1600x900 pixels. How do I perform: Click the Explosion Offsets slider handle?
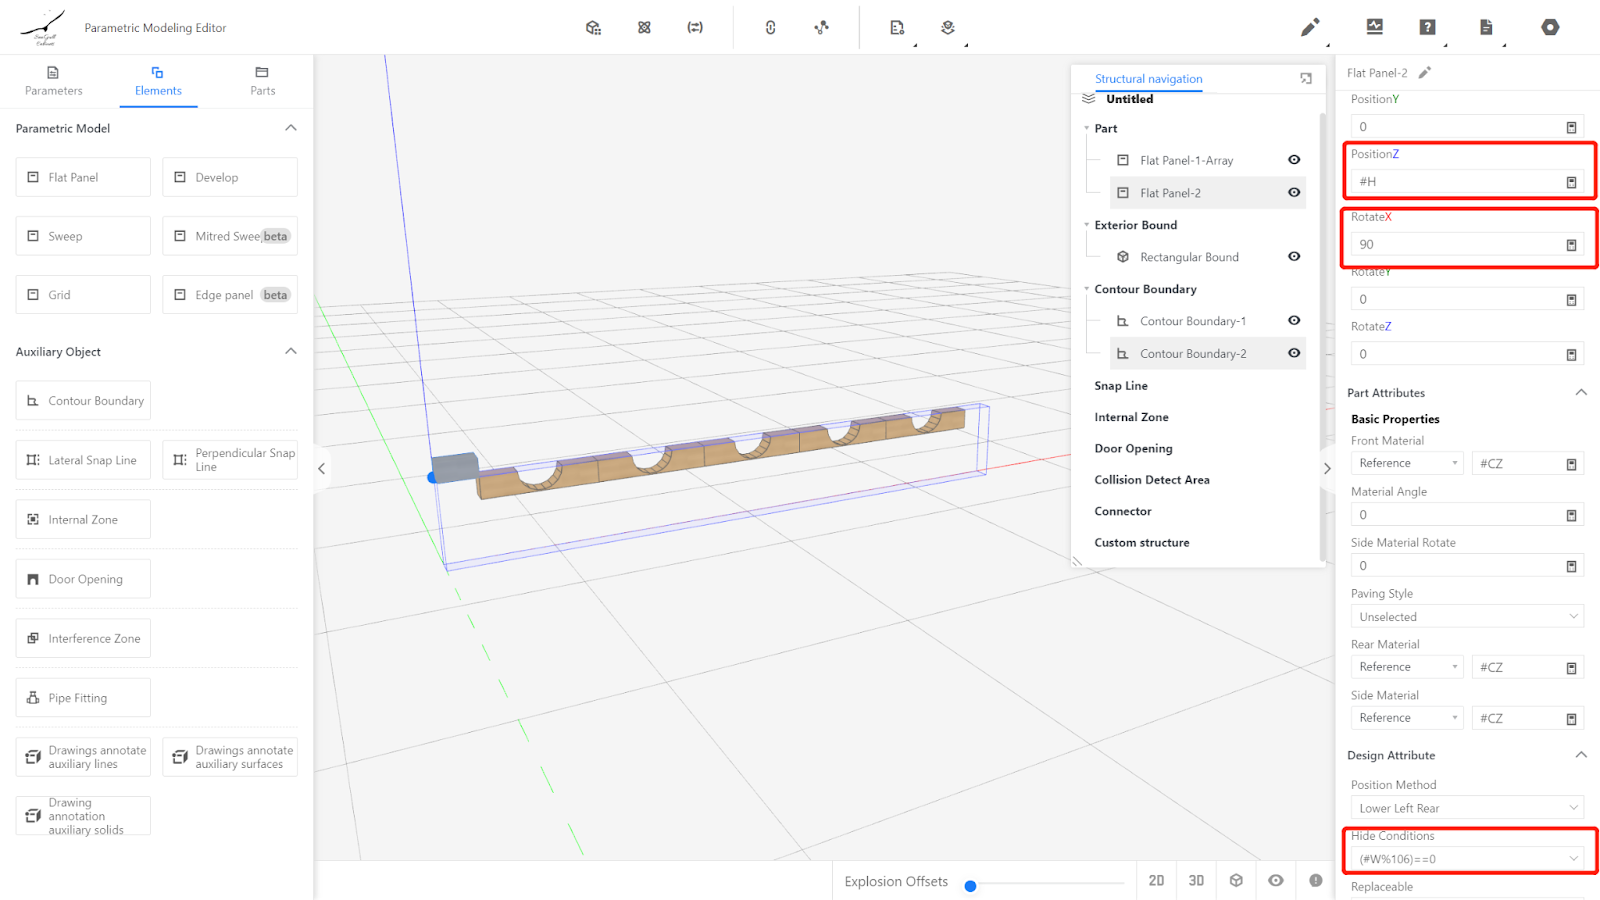pyautogui.click(x=970, y=886)
